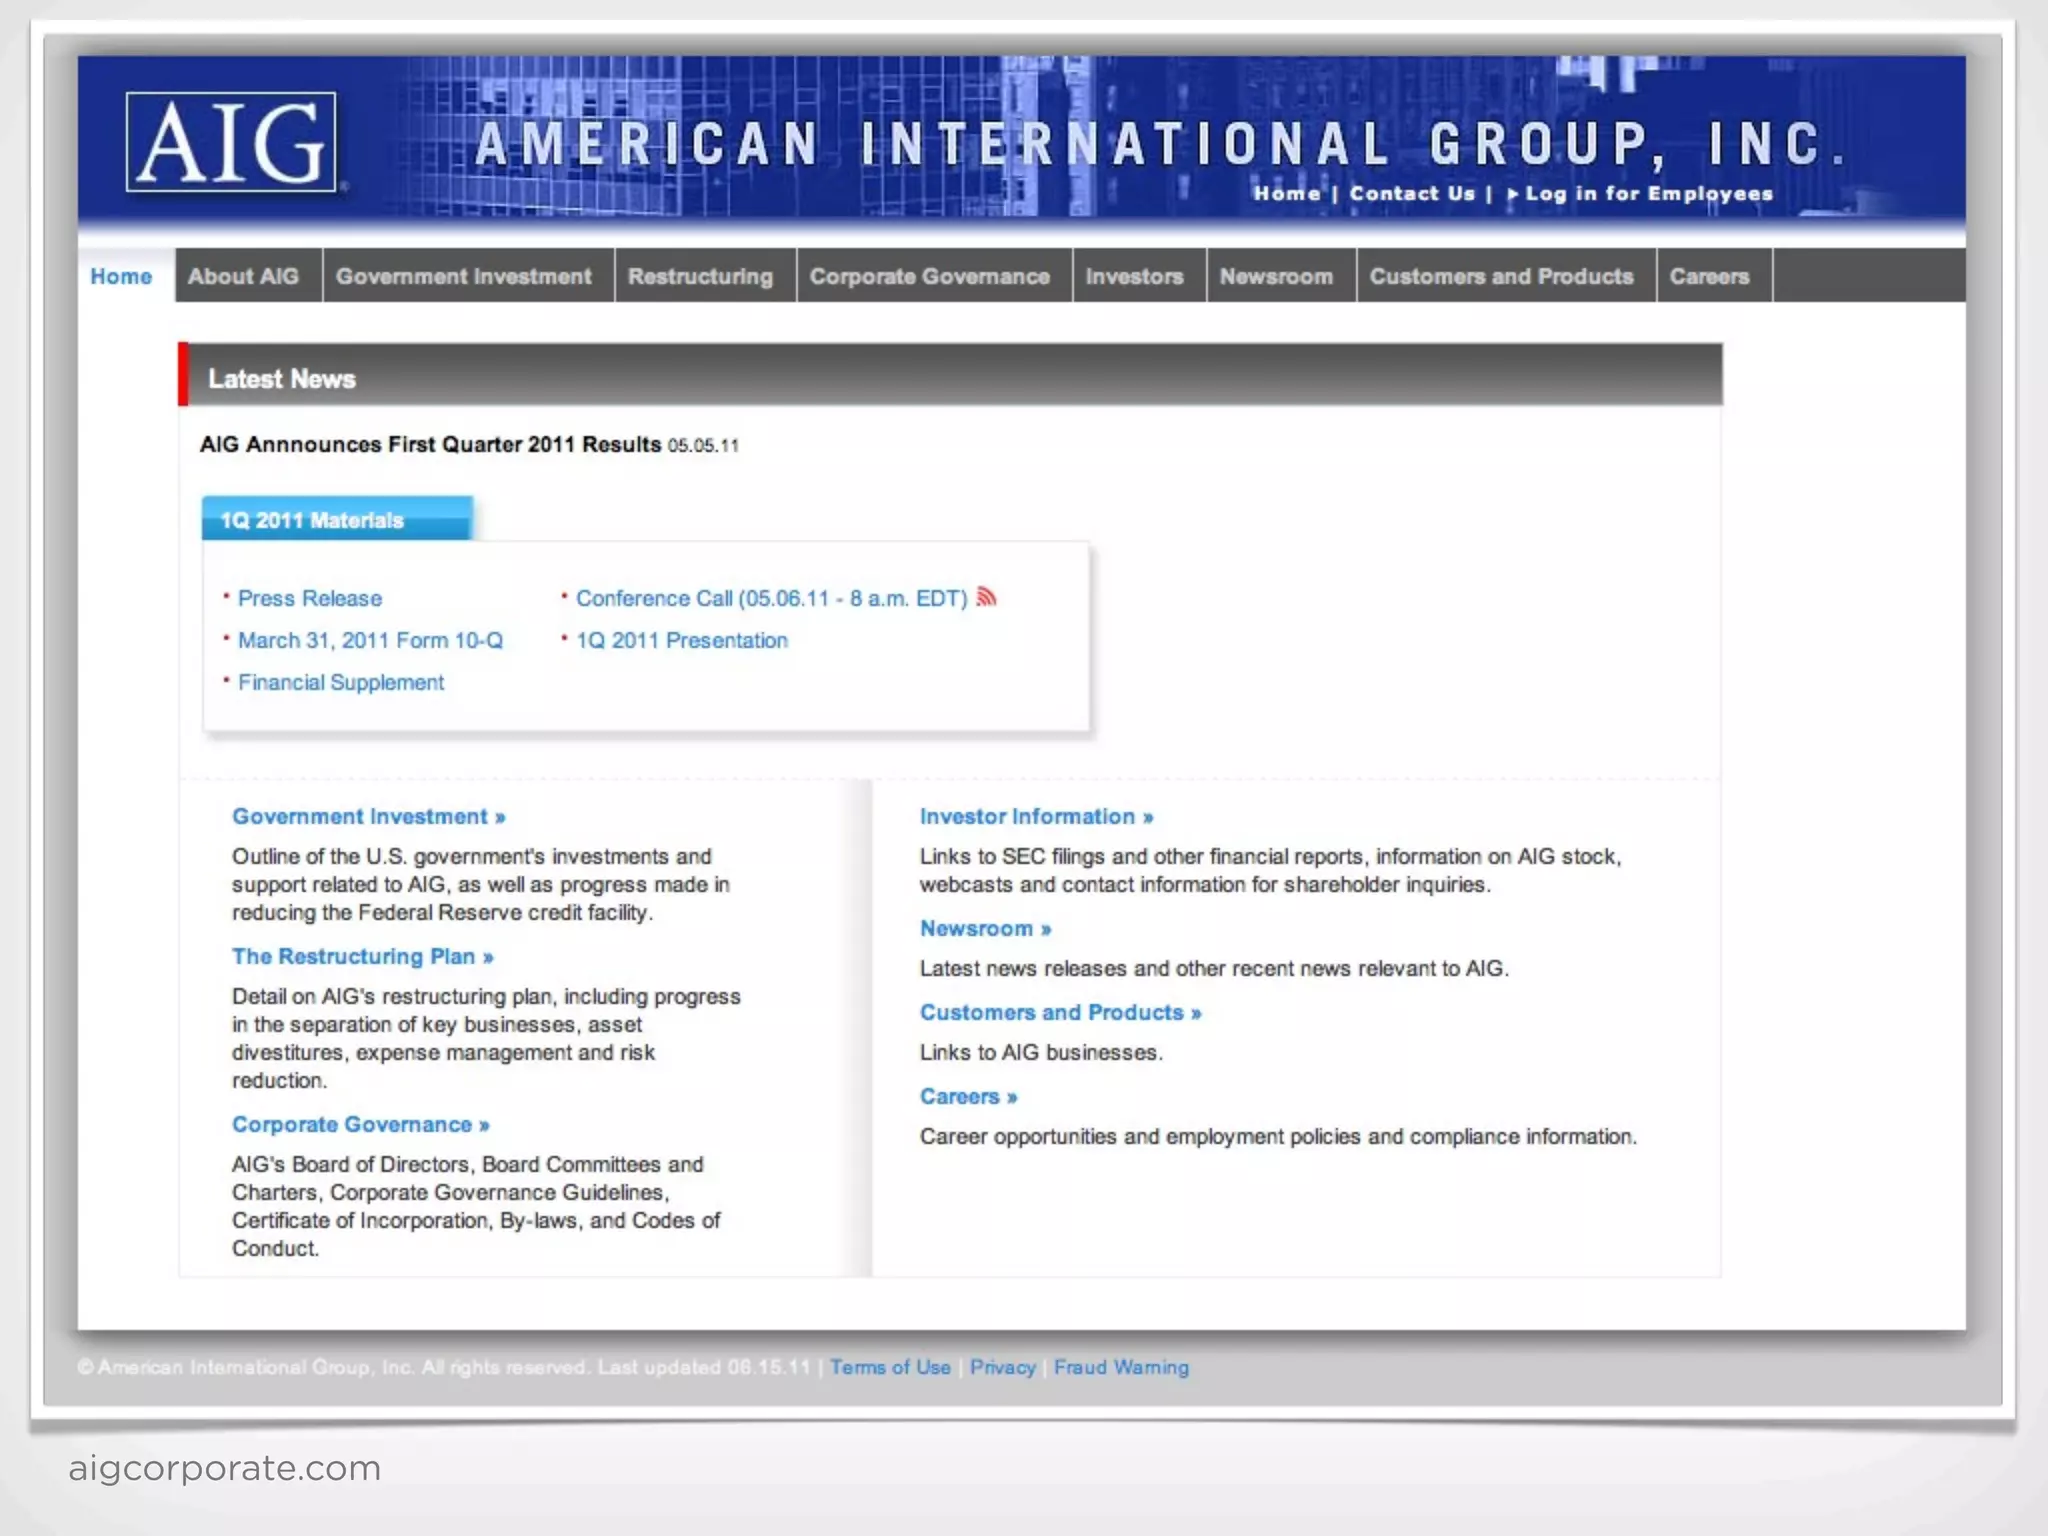Open AIG Announces First Quarter 2011 Results headline

coord(430,444)
